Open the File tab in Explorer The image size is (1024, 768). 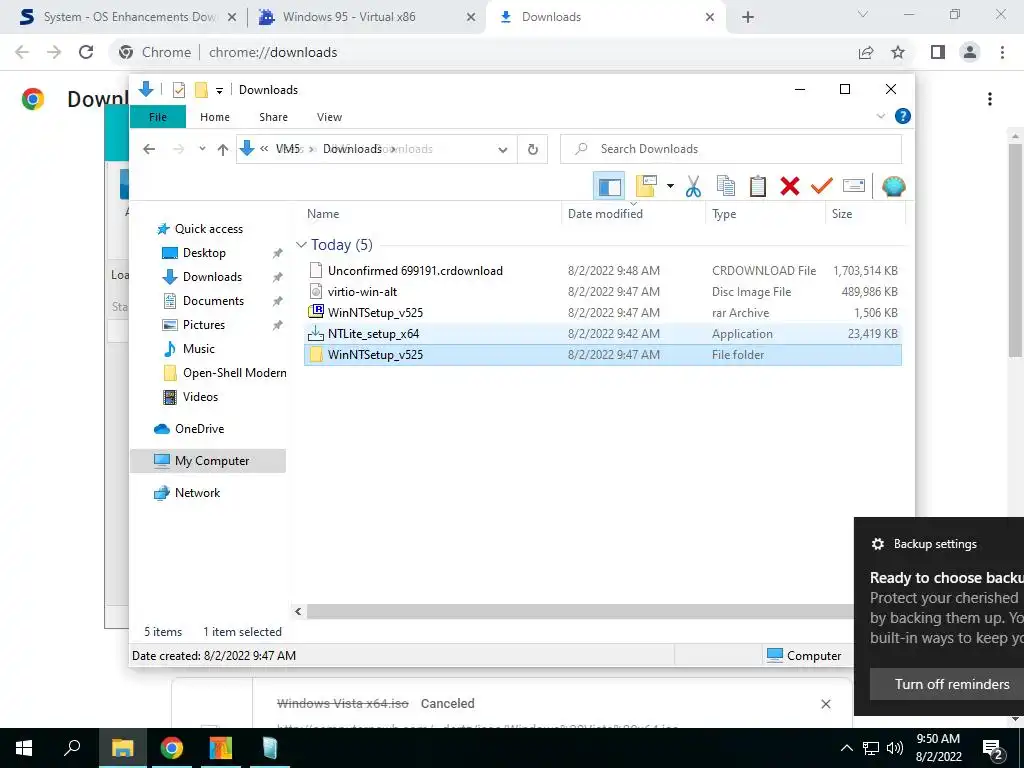tap(158, 117)
